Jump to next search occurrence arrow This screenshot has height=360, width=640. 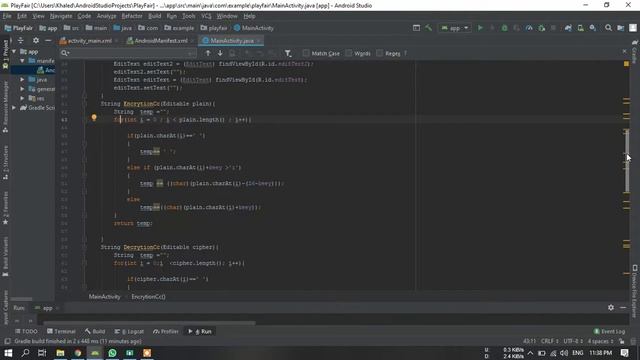(x=220, y=53)
